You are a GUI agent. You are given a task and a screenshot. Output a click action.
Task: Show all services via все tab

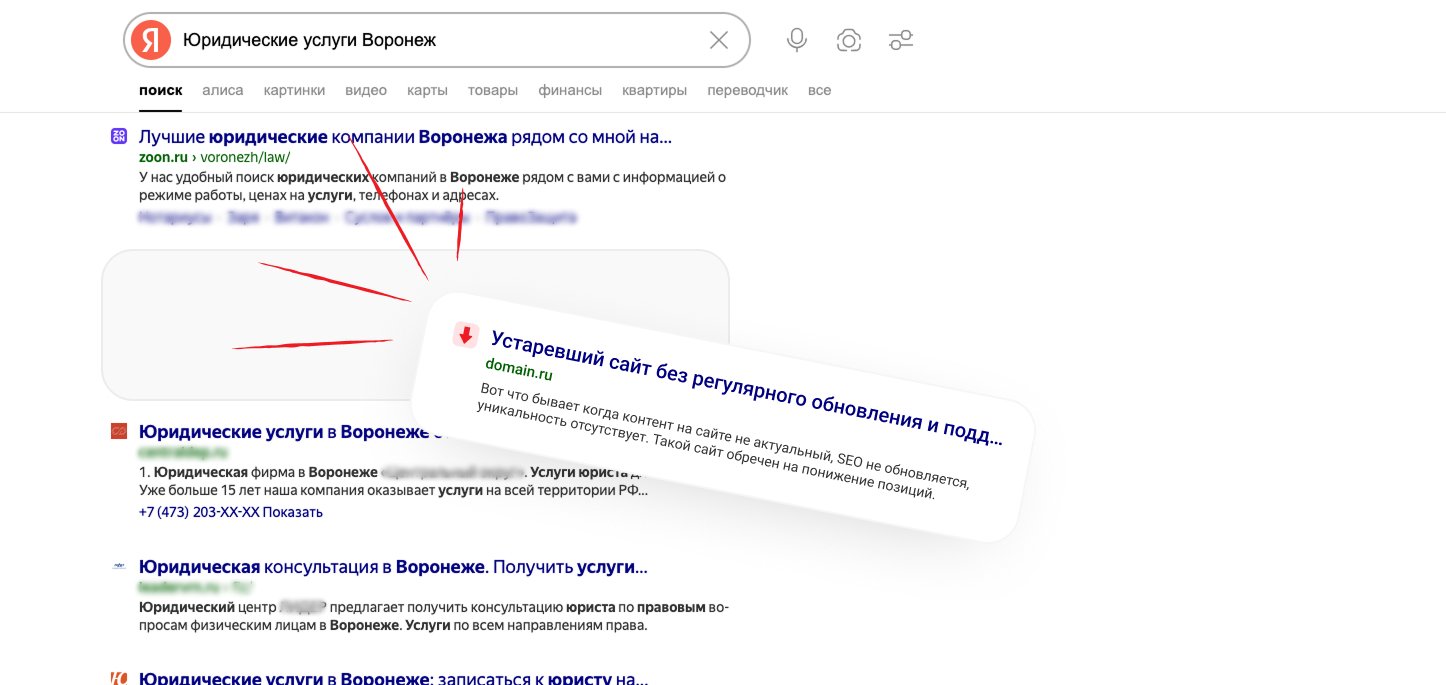click(x=819, y=90)
